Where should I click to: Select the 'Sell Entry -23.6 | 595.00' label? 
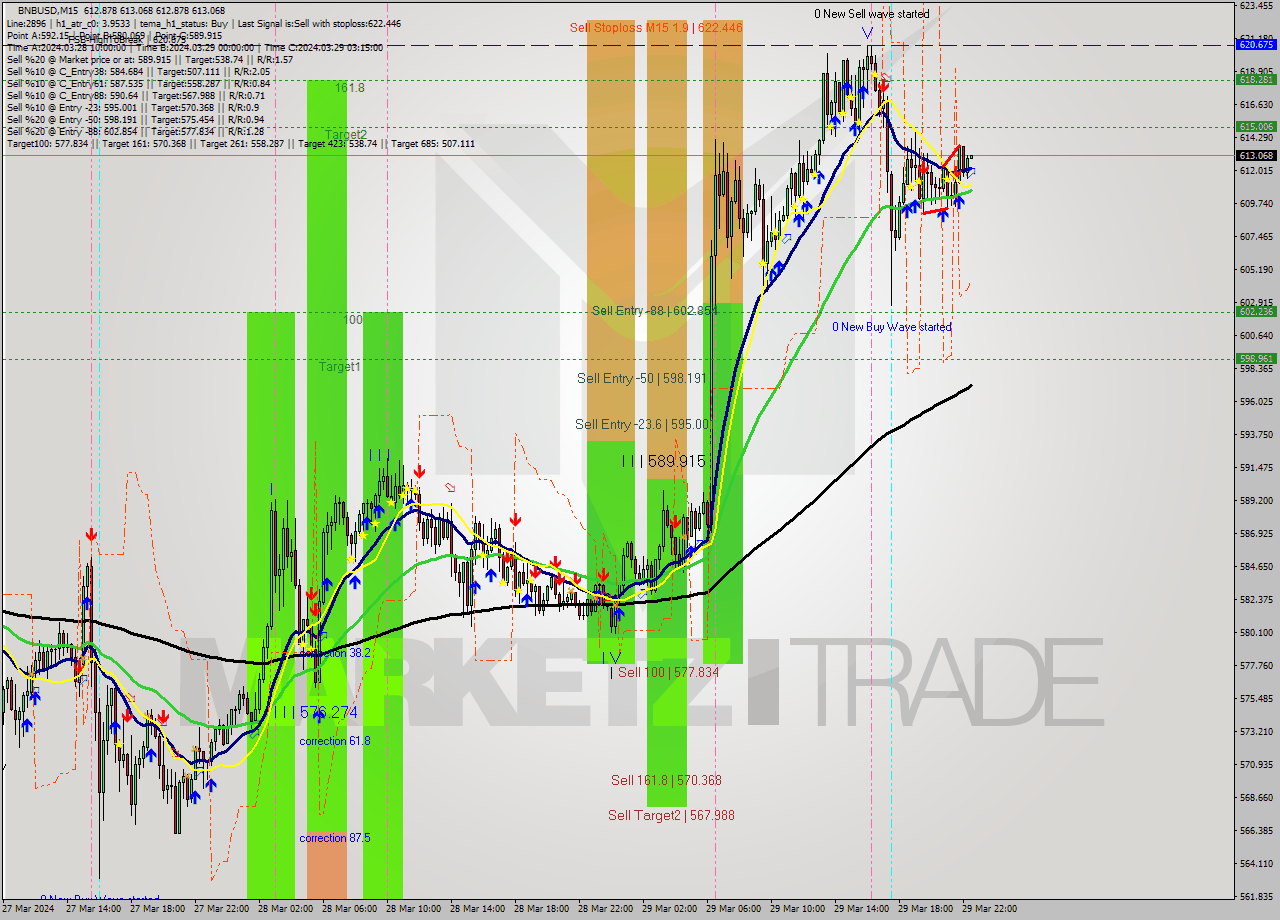point(642,424)
